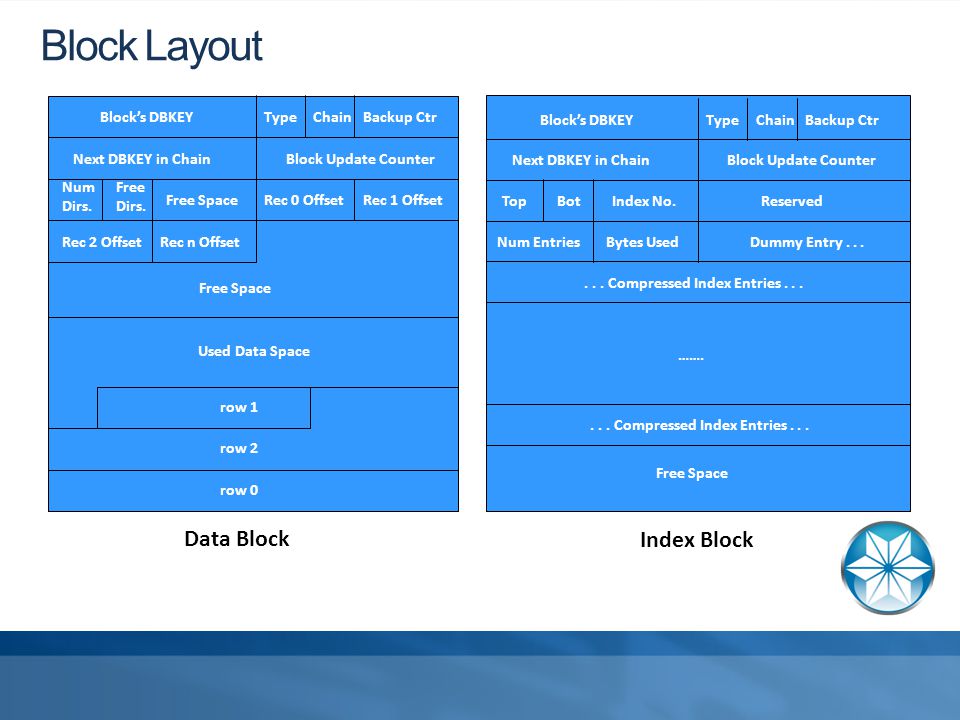
Task: Click "Next DBKEY in Chain" in Data Block
Action: (x=152, y=159)
